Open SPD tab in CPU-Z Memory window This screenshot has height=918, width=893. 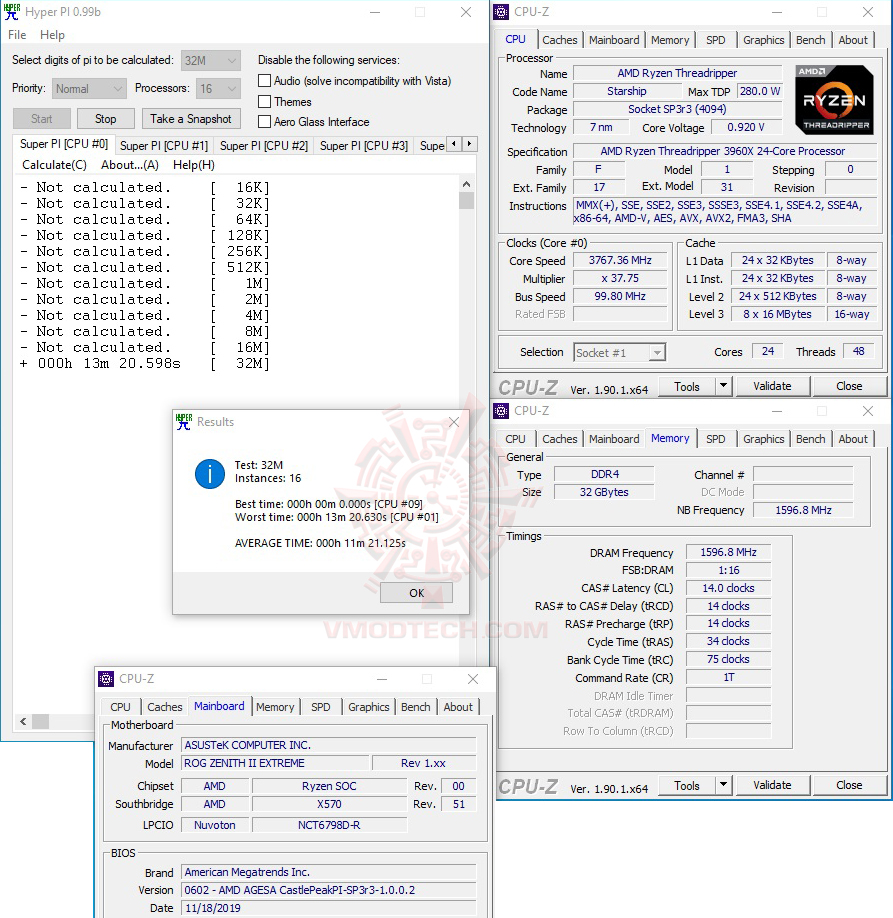pos(715,439)
